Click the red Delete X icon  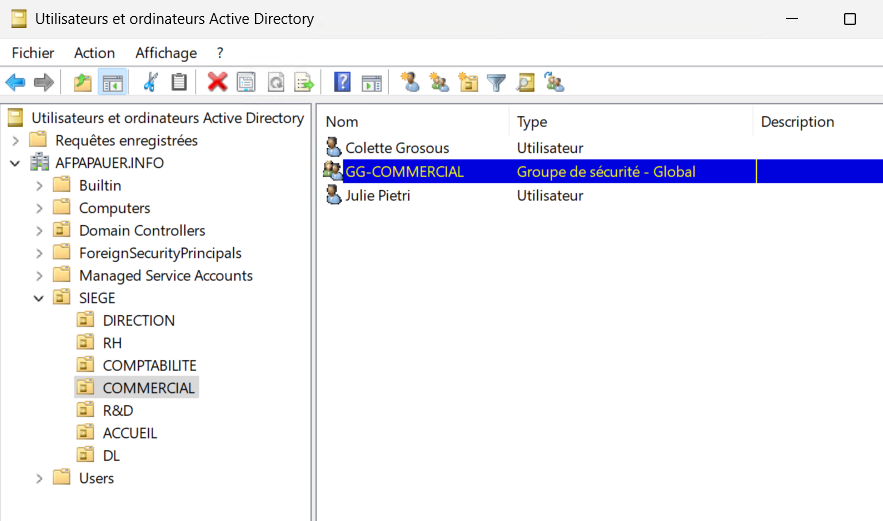click(217, 83)
